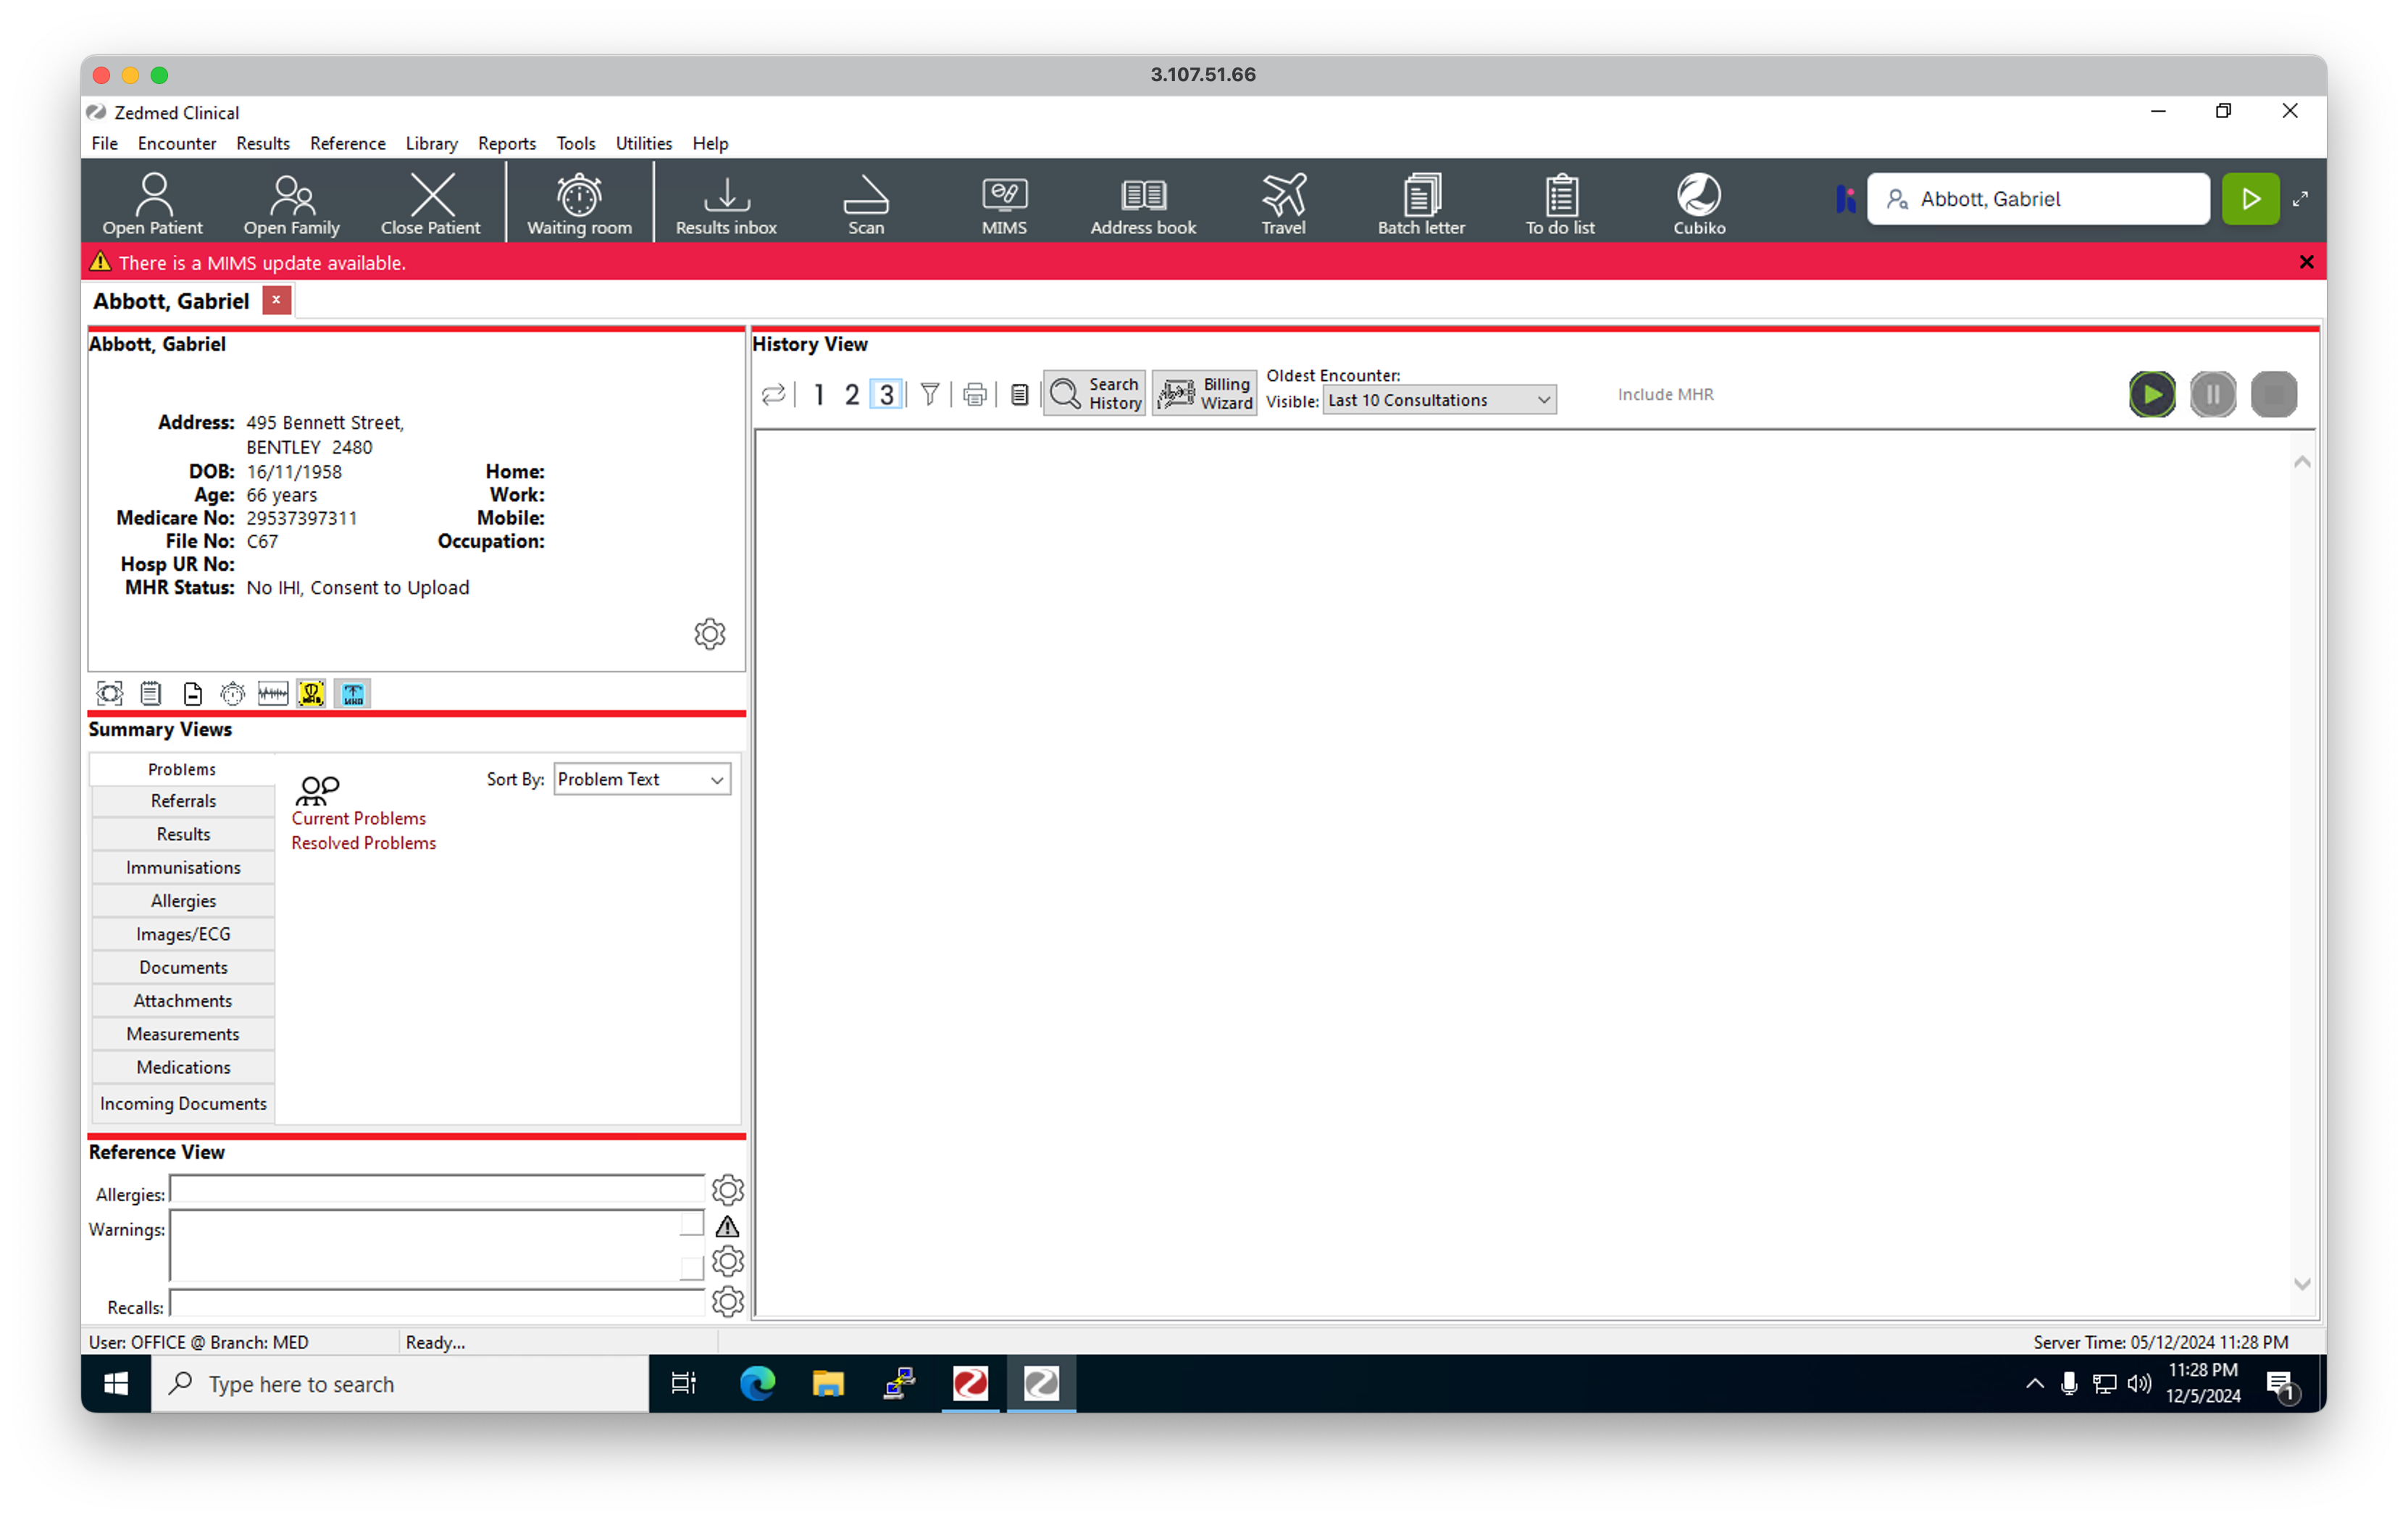Click the eye view icon below patient details

click(x=109, y=694)
